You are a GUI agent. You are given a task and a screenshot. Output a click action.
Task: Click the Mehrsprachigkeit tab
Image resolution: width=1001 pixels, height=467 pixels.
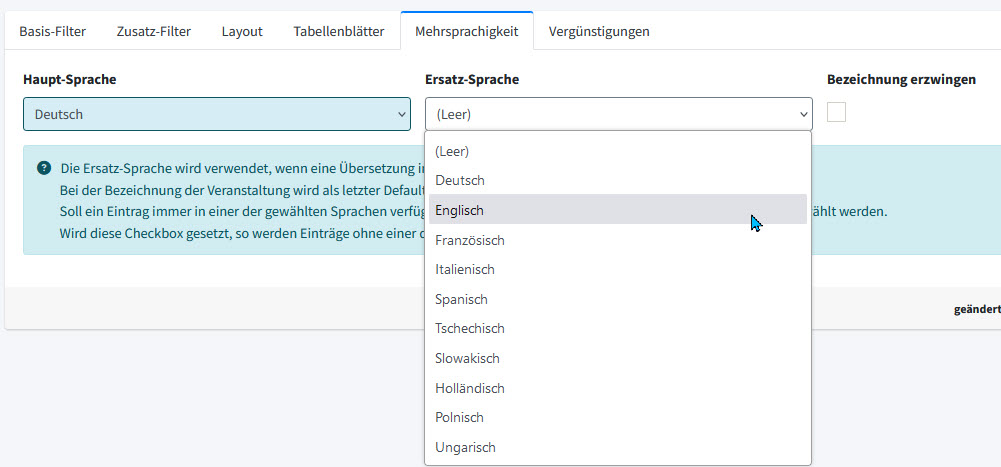point(467,31)
